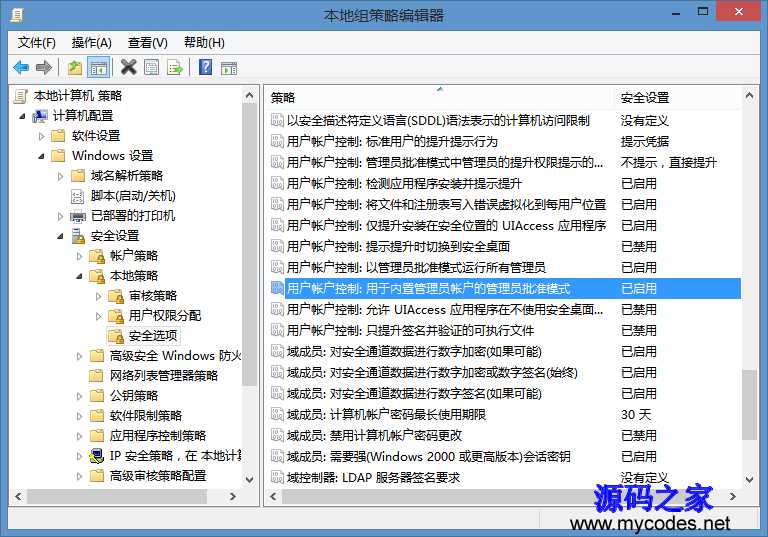Click the Export List toolbar icon
The width and height of the screenshot is (768, 537).
click(x=174, y=68)
